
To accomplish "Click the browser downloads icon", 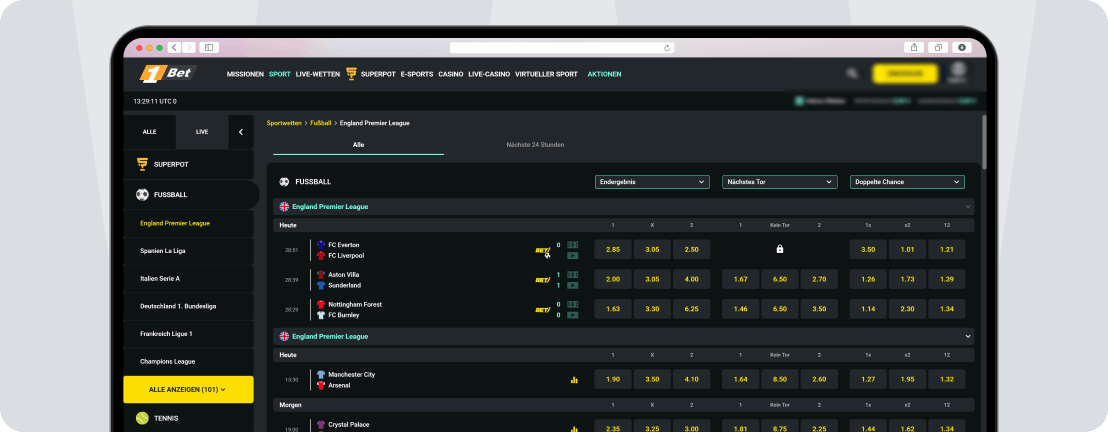I will pyautogui.click(x=962, y=47).
